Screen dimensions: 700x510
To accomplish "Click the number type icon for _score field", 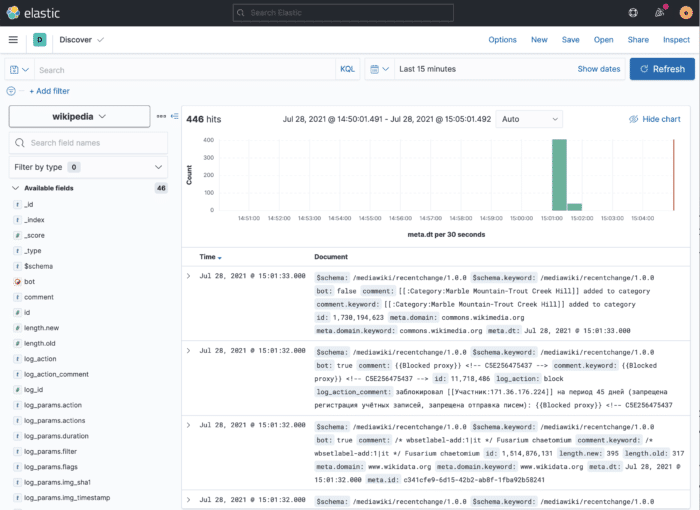I will coord(17,235).
